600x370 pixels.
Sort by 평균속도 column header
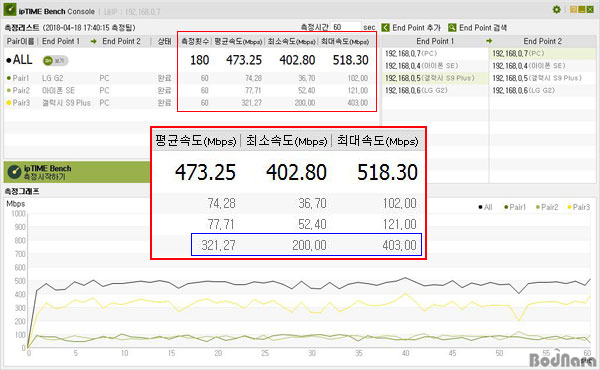238,41
